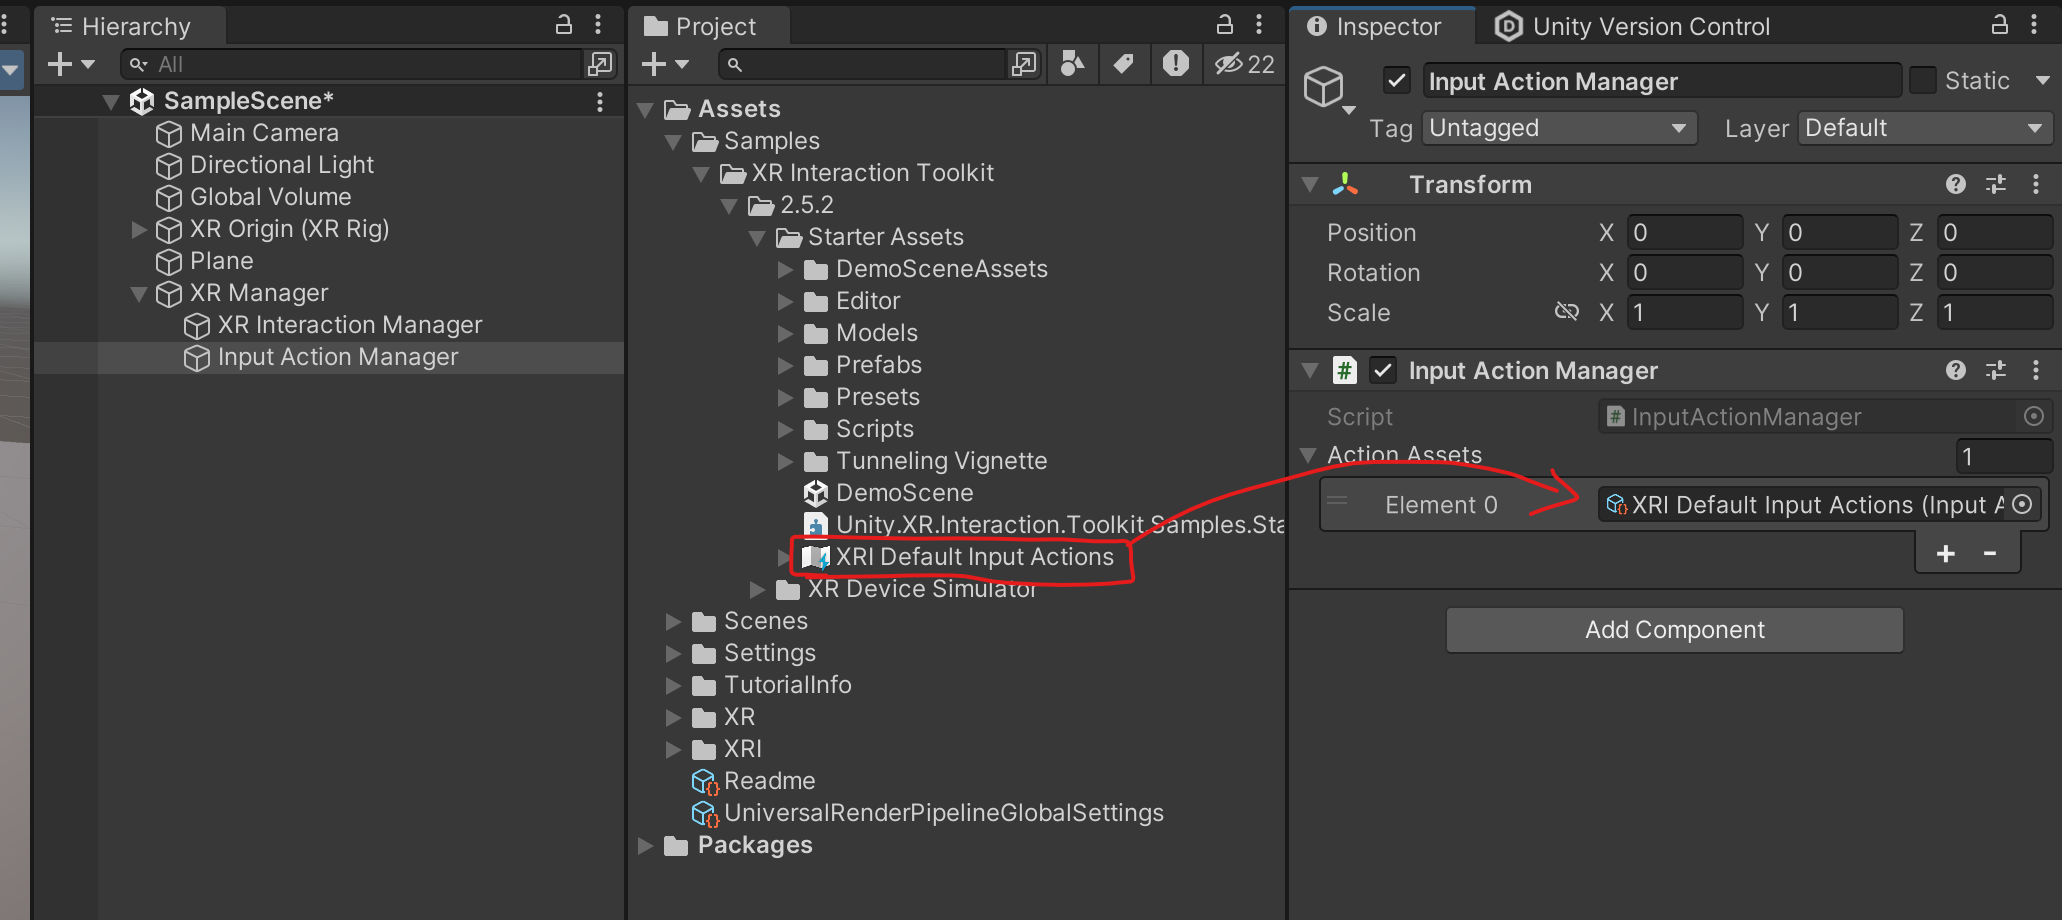Screen dimensions: 2062x920
Task: Collapse the Assets folder
Action: [x=645, y=109]
